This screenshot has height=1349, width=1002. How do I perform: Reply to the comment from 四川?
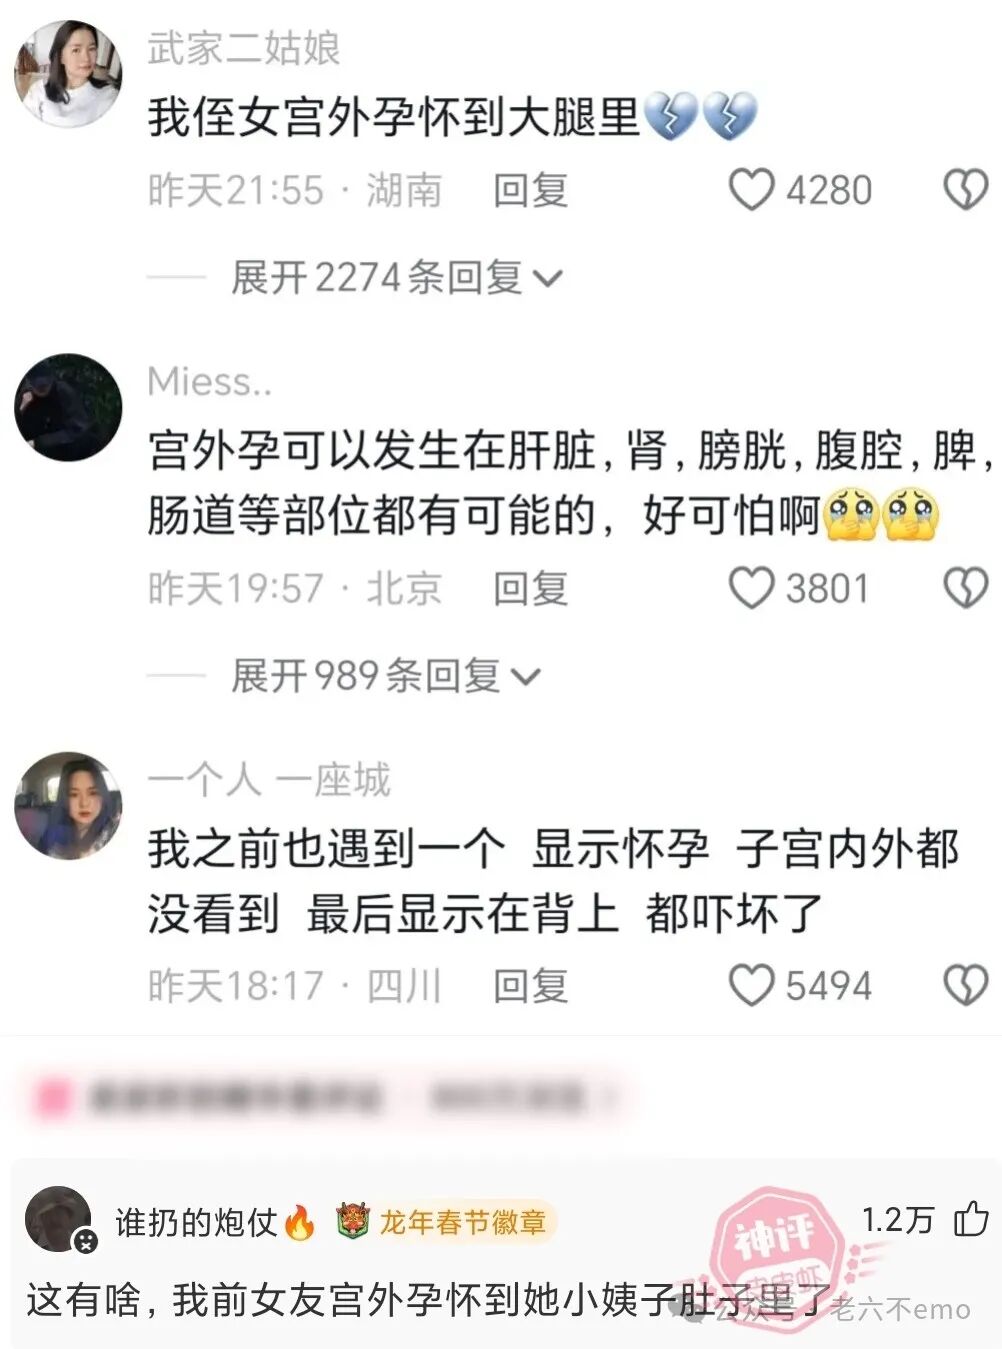pyautogui.click(x=530, y=986)
